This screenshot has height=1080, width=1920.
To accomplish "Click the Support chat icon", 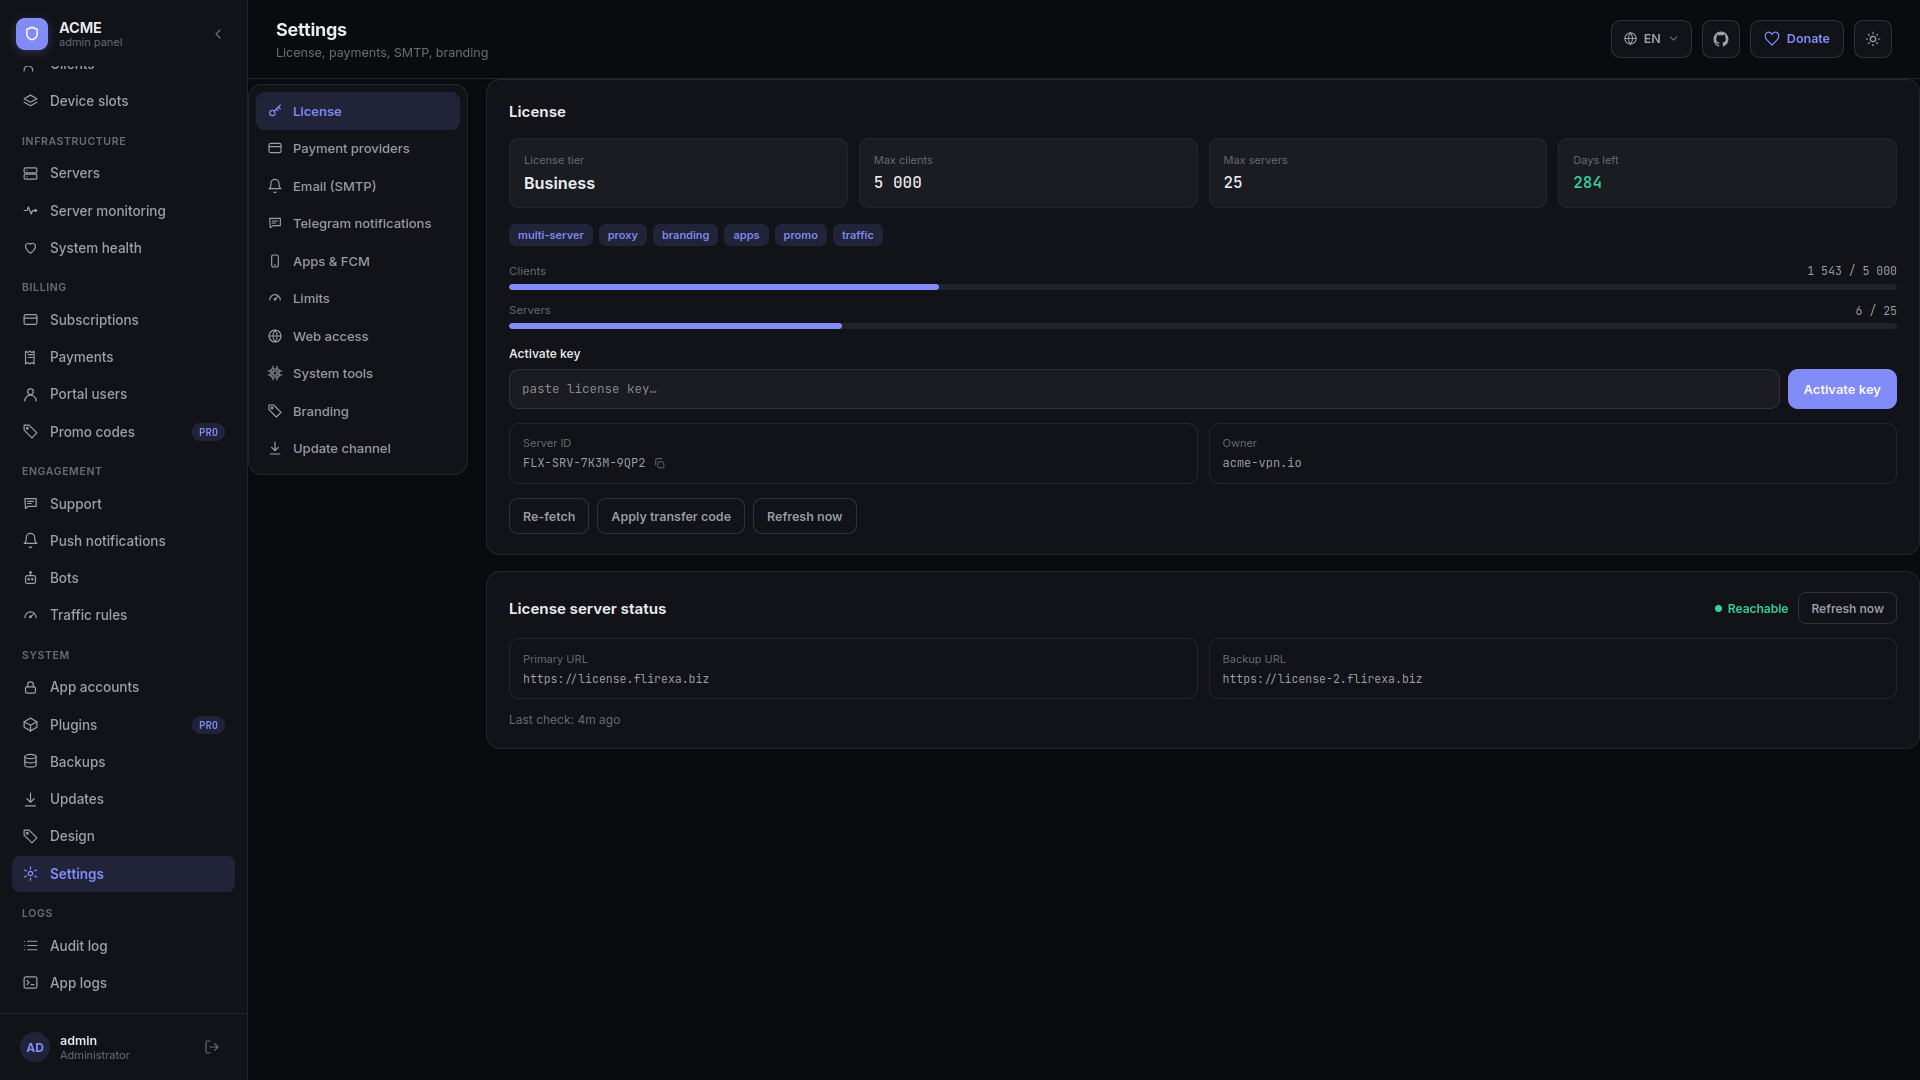I will pyautogui.click(x=30, y=504).
